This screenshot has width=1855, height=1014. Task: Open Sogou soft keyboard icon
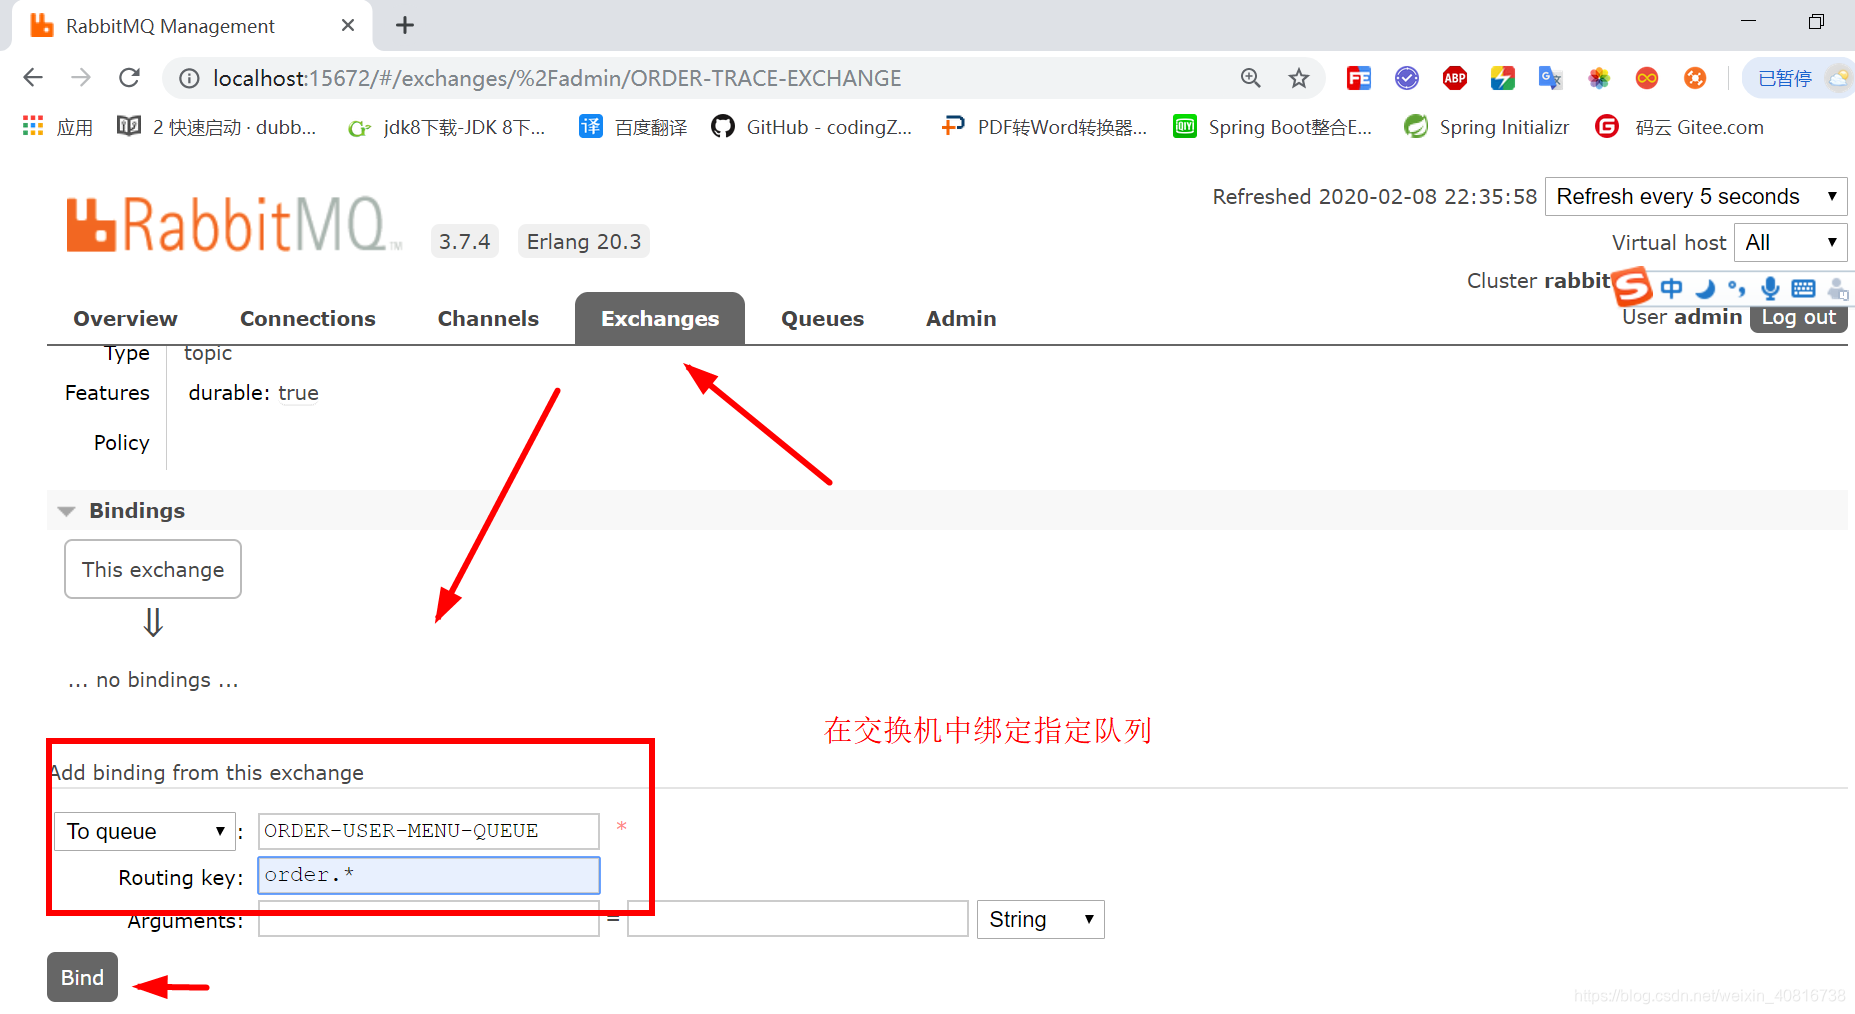click(x=1803, y=289)
